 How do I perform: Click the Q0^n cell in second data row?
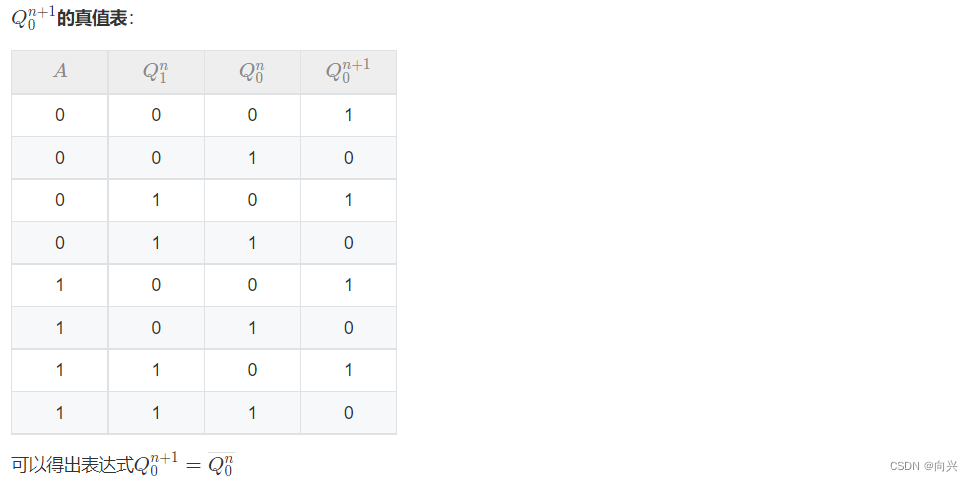(252, 158)
